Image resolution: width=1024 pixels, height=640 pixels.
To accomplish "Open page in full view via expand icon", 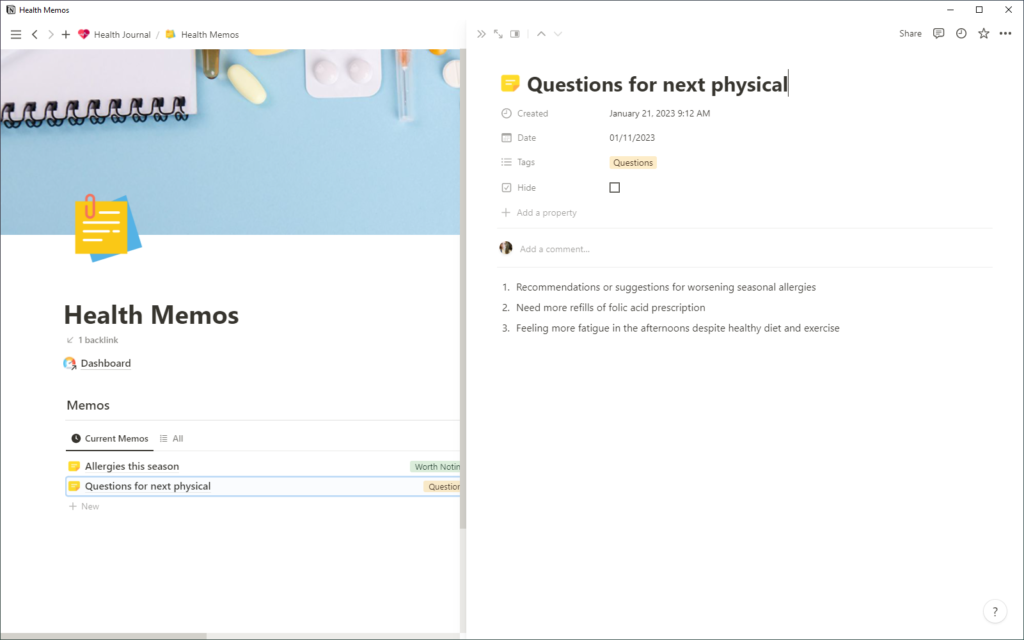I will (498, 34).
